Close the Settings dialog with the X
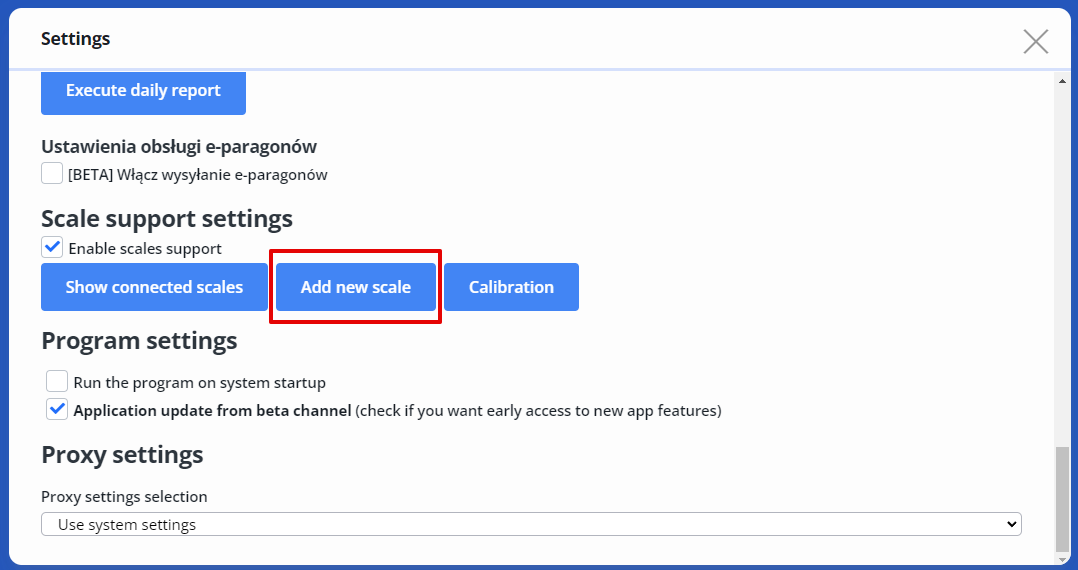This screenshot has height=570, width=1078. tap(1036, 41)
